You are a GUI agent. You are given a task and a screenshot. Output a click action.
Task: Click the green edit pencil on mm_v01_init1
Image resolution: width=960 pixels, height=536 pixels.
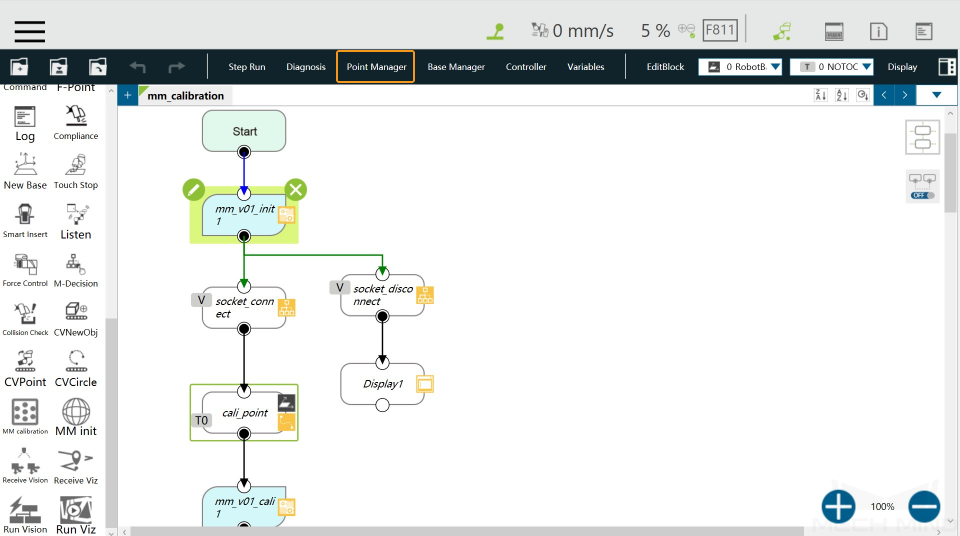[193, 190]
